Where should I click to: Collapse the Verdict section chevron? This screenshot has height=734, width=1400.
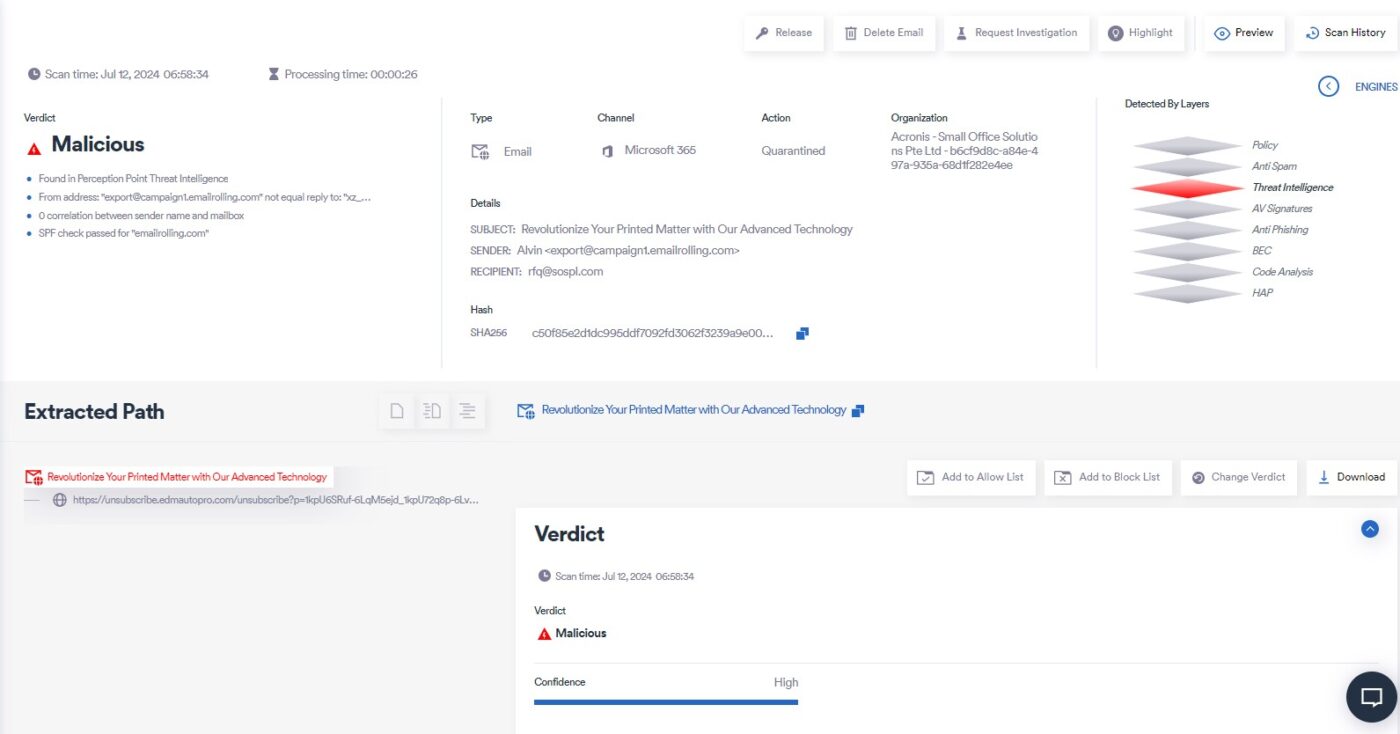click(1370, 529)
